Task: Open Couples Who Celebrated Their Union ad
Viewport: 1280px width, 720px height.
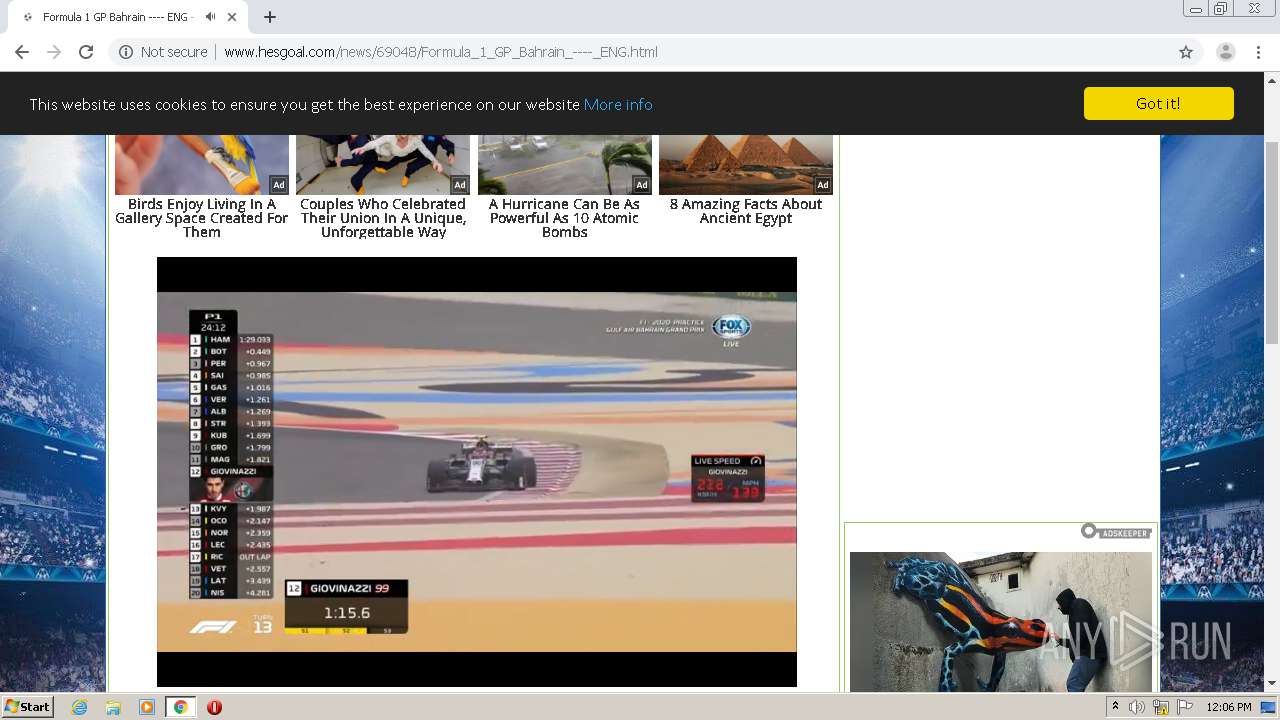Action: (x=383, y=218)
